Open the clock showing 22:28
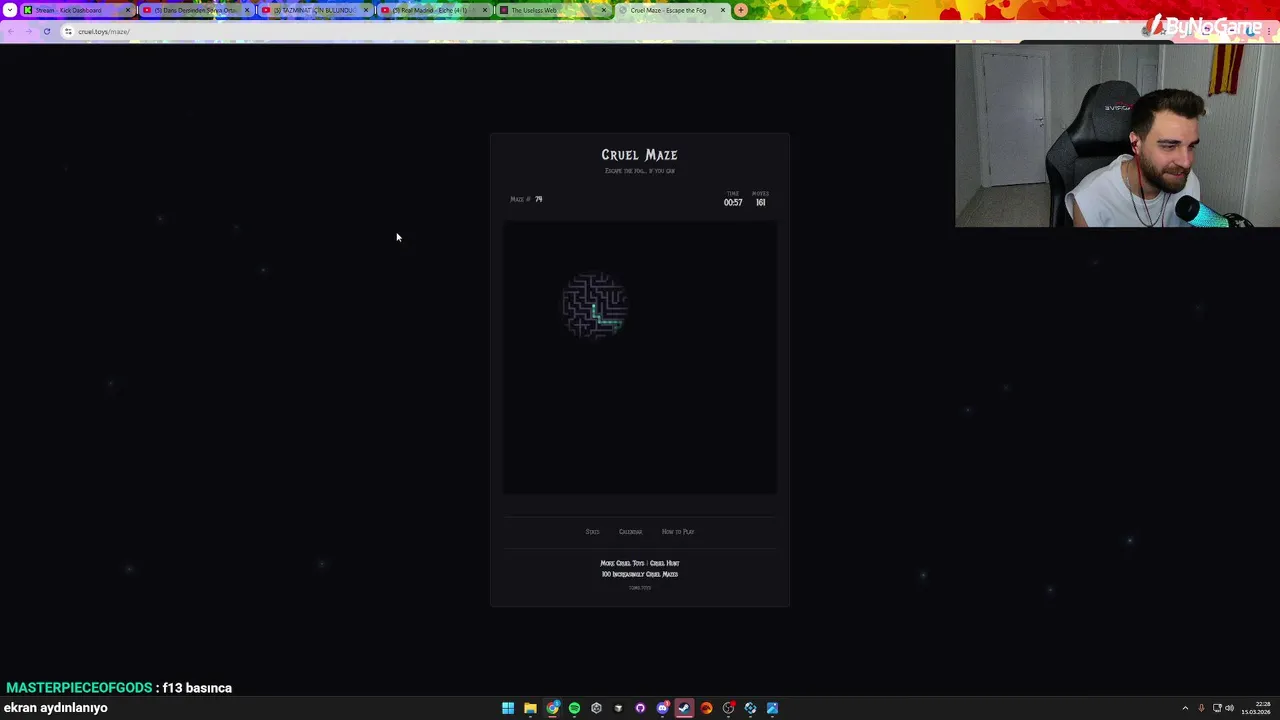The height and width of the screenshot is (720, 1280). (x=1256, y=708)
